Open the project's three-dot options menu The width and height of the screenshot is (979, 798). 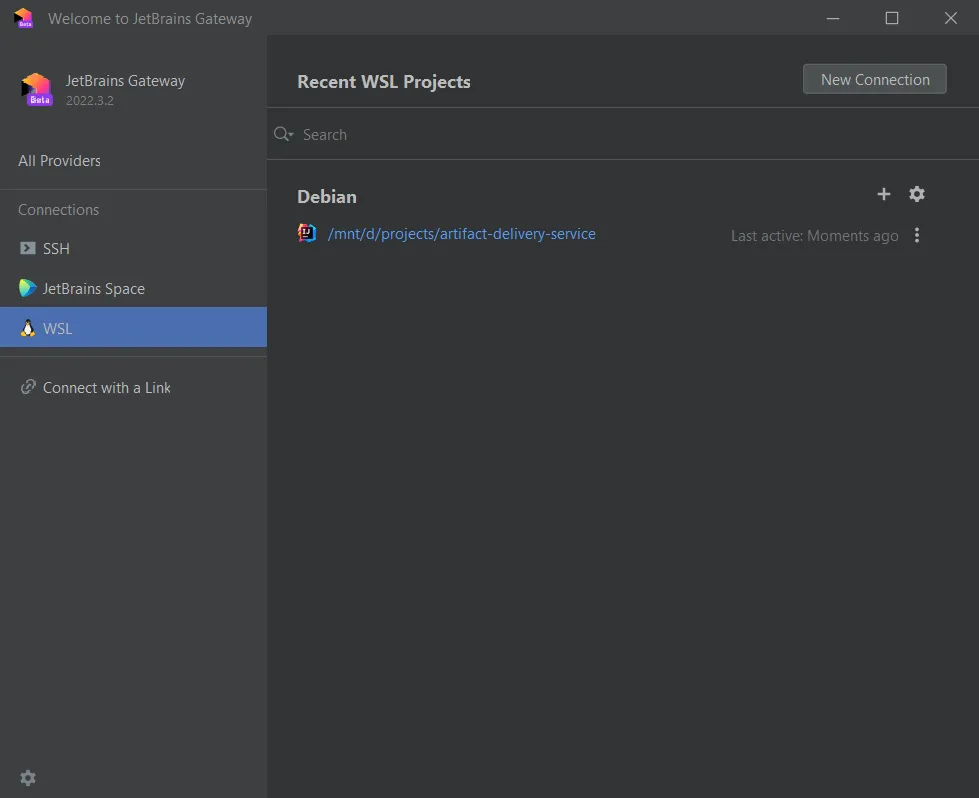coord(917,236)
